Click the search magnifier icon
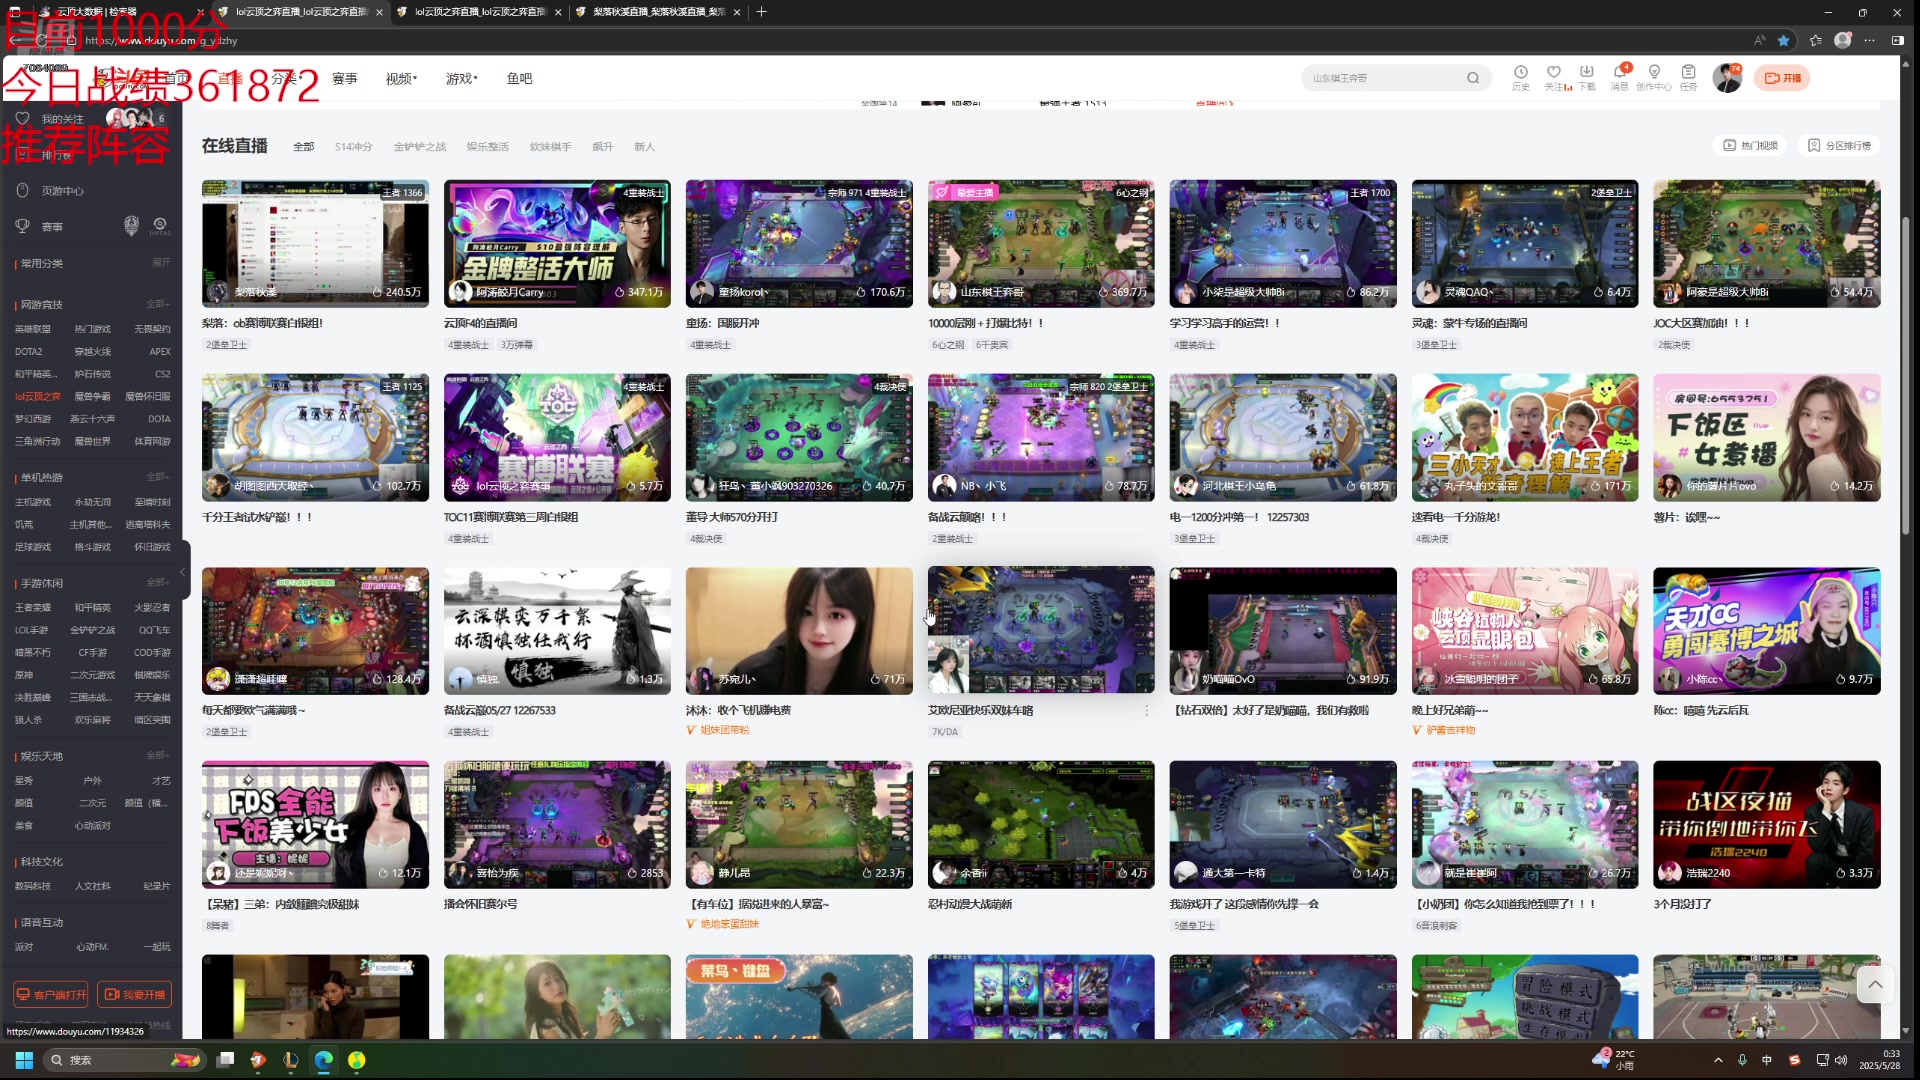This screenshot has height=1080, width=1920. click(x=1473, y=78)
